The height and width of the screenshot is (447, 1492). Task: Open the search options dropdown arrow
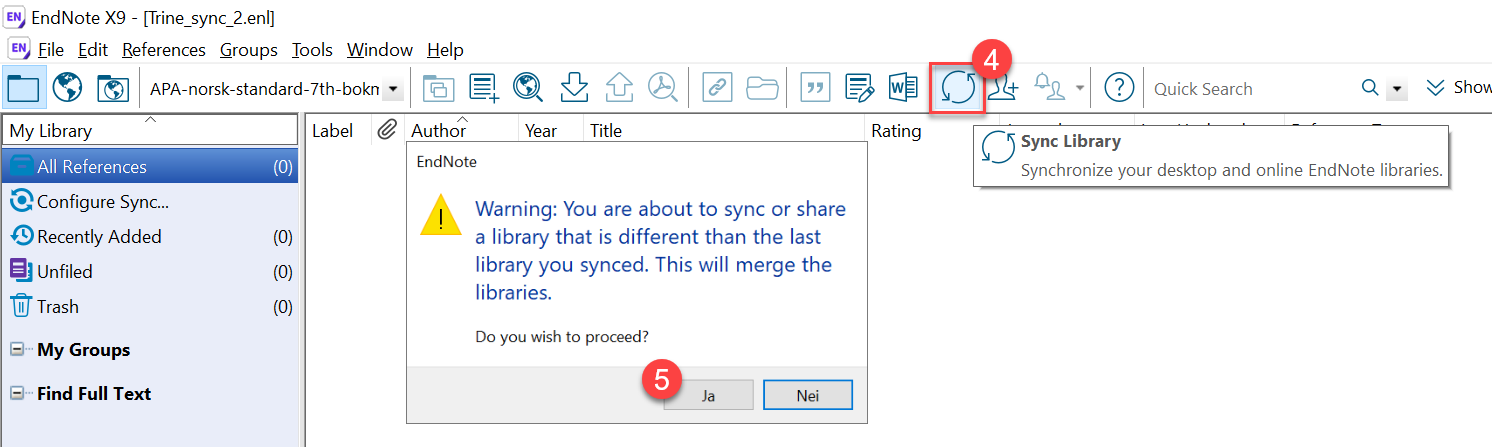1397,89
